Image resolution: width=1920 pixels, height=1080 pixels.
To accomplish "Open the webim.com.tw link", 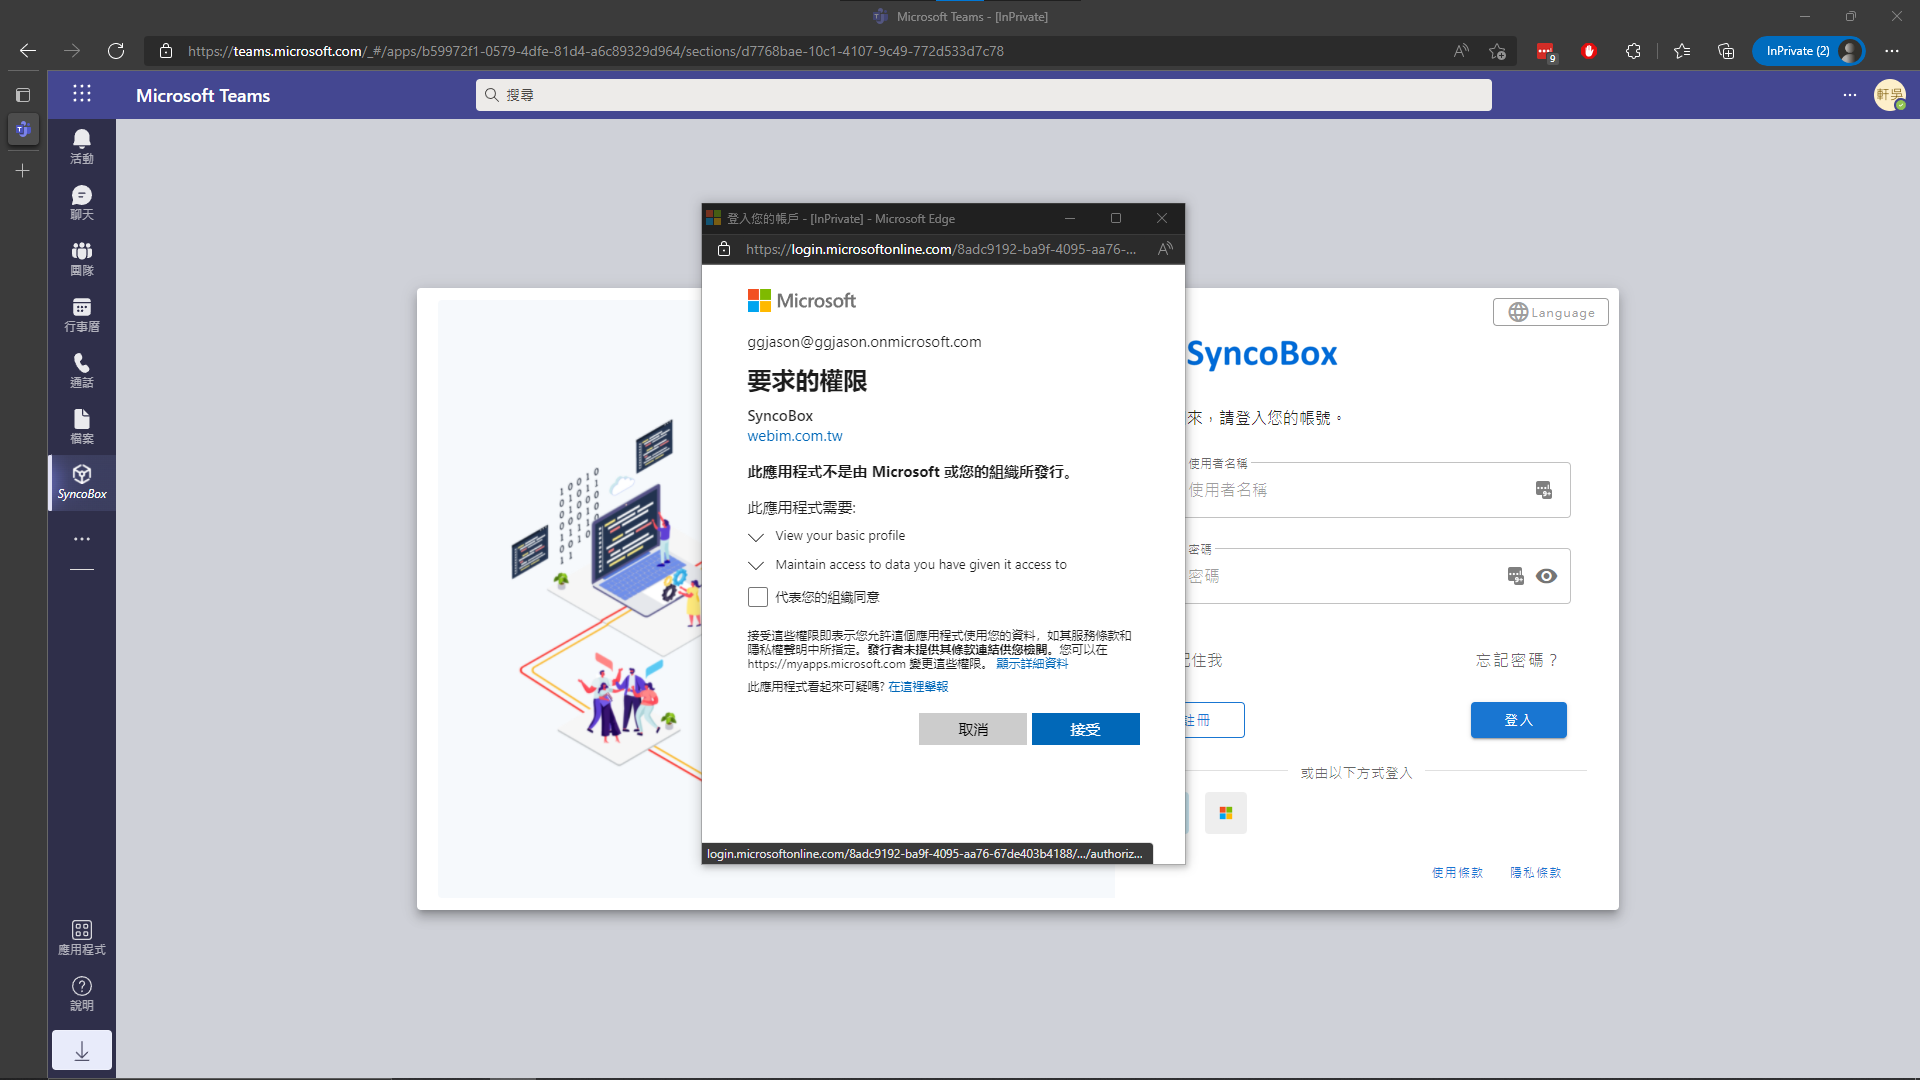I will tap(794, 436).
